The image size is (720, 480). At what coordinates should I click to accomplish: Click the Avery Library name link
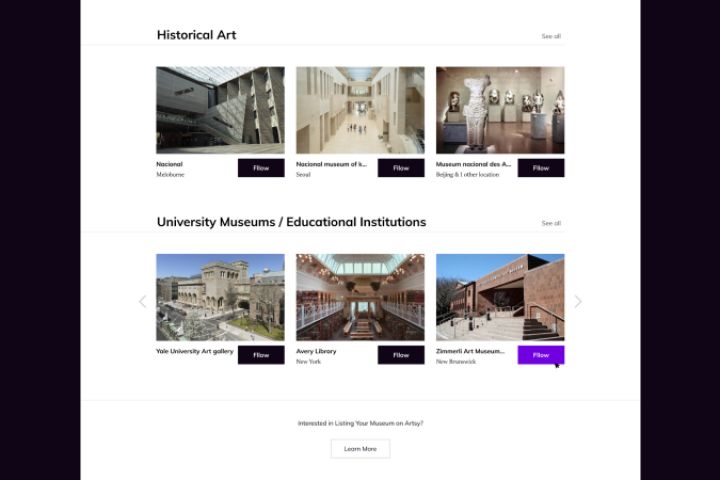[316, 351]
